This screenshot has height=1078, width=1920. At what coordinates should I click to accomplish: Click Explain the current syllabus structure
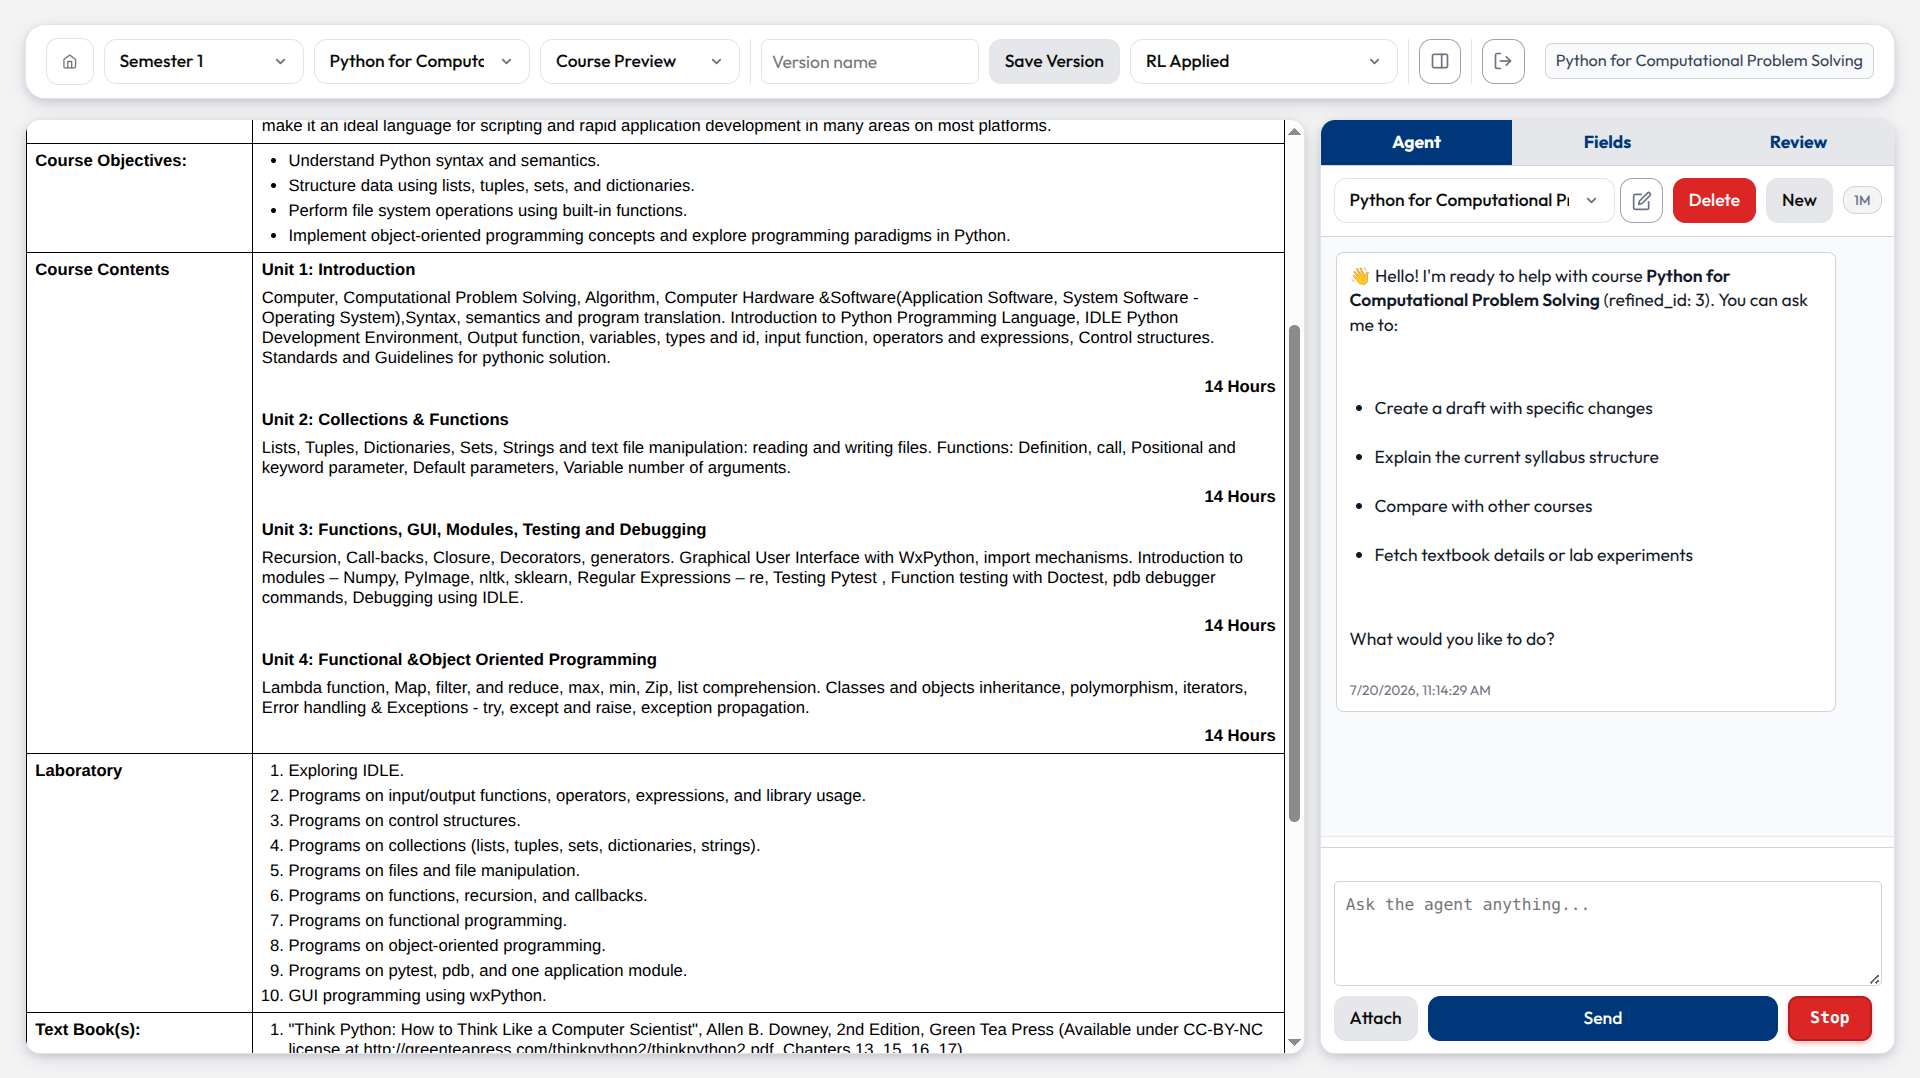(x=1516, y=458)
